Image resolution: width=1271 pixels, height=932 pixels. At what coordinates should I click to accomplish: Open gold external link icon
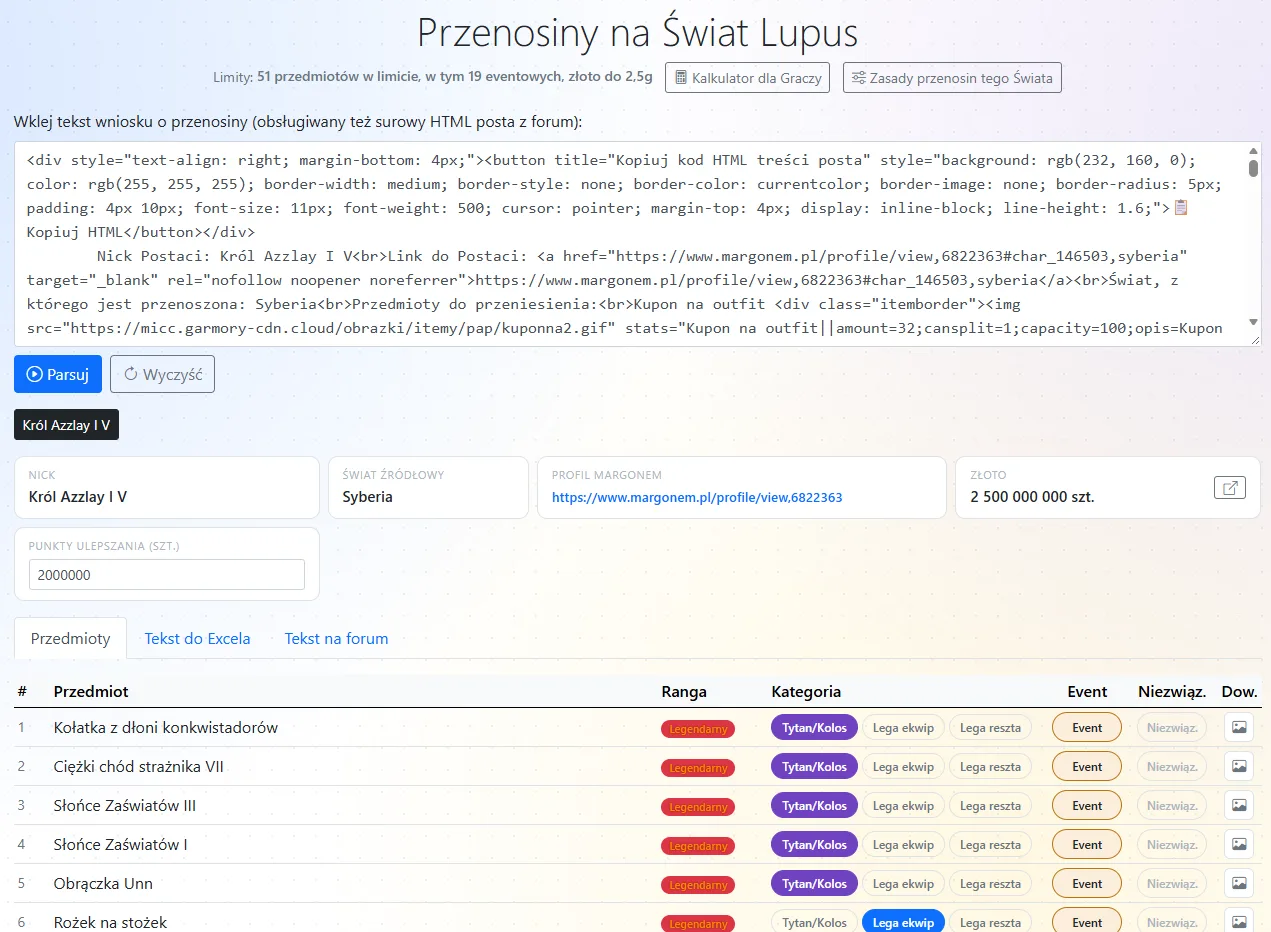1229,487
